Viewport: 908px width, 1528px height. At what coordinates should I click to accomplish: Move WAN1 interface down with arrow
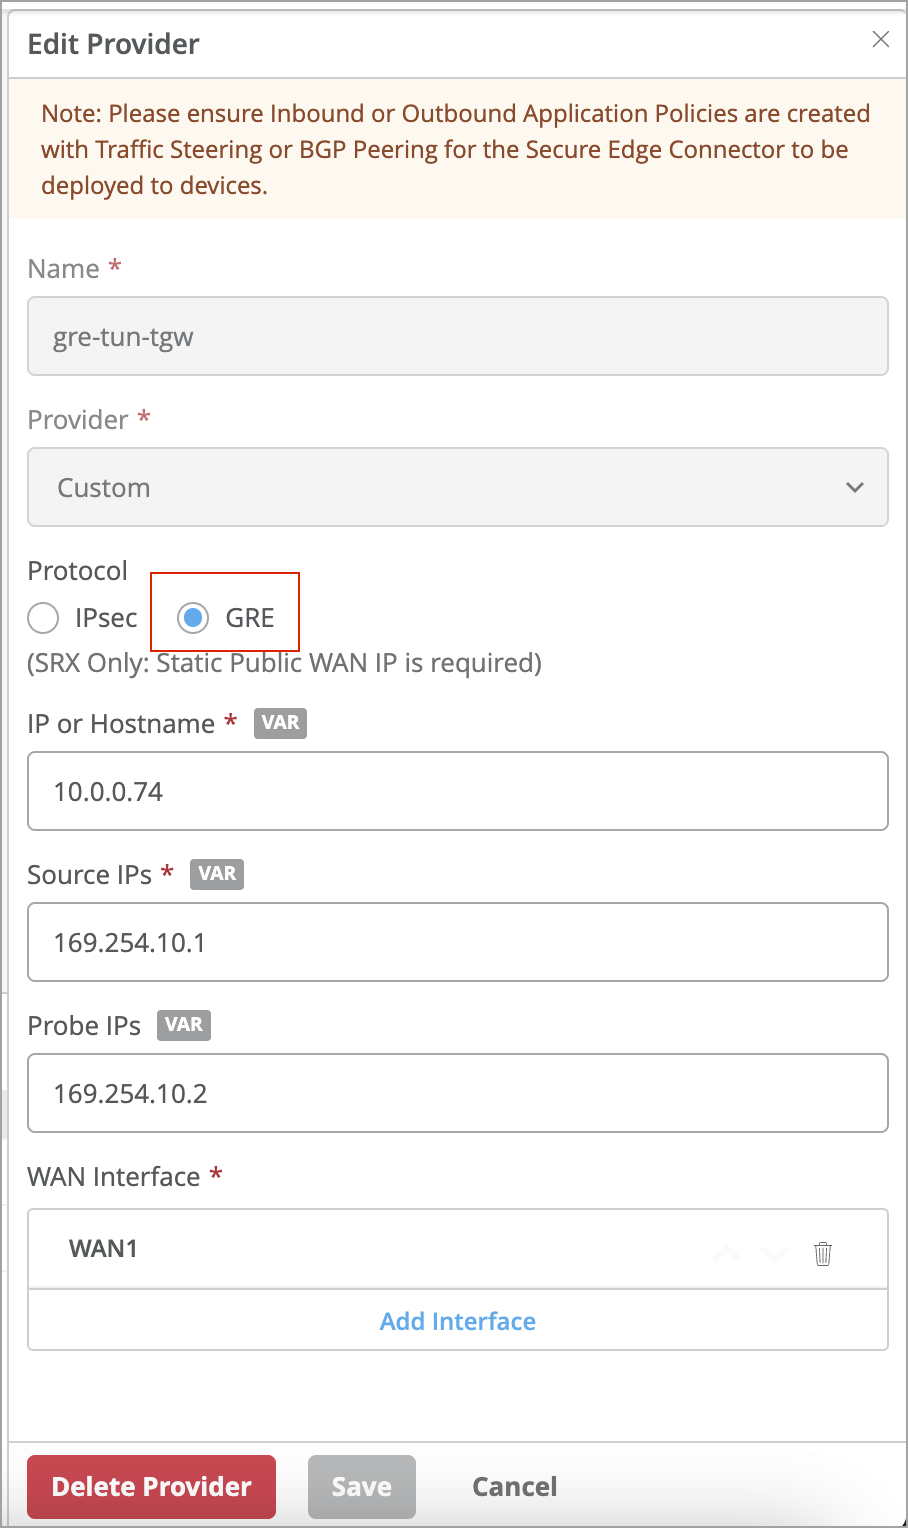[775, 1253]
